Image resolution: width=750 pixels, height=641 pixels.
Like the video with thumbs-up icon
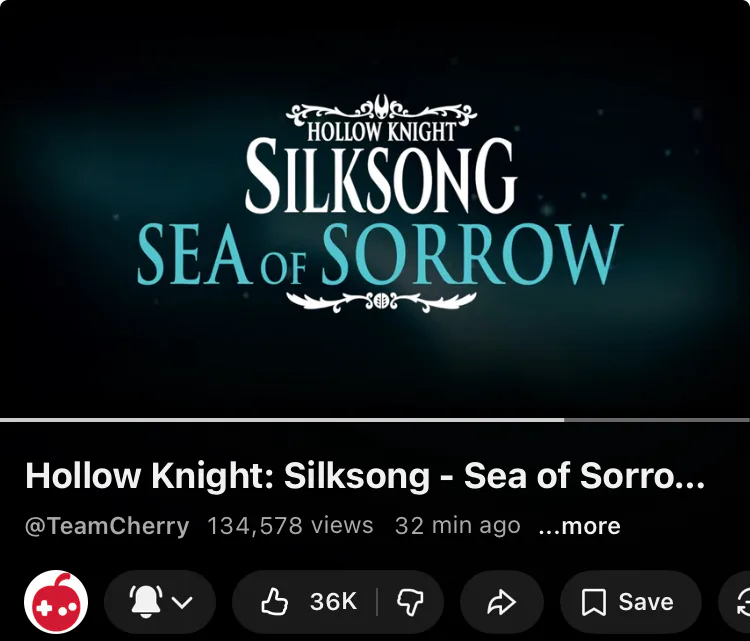tap(275, 601)
